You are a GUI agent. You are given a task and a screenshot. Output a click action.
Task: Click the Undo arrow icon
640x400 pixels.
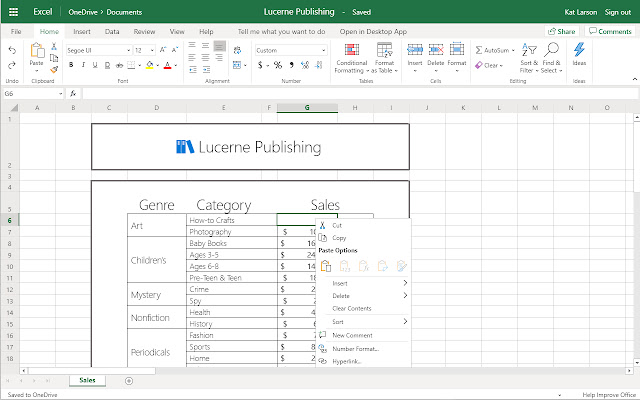pyautogui.click(x=11, y=50)
